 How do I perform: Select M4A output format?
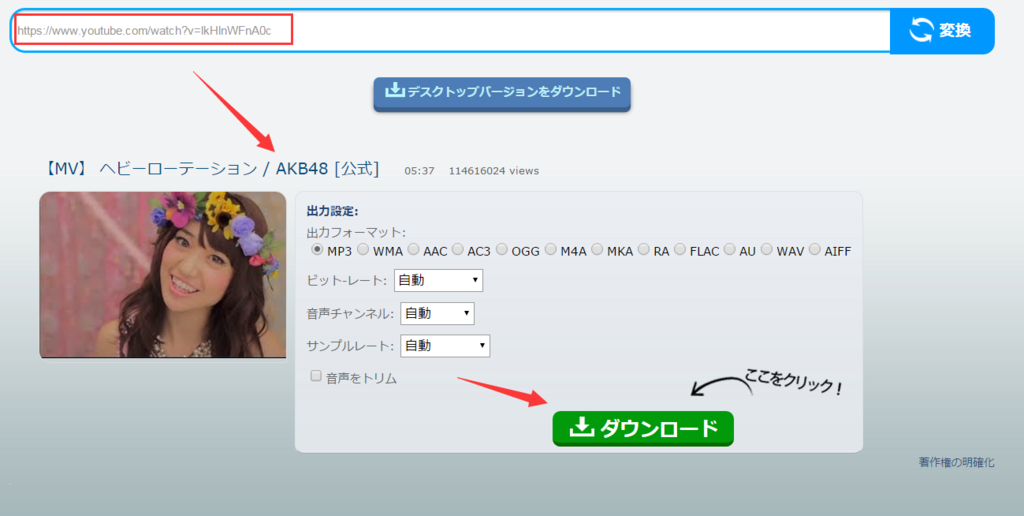click(550, 250)
